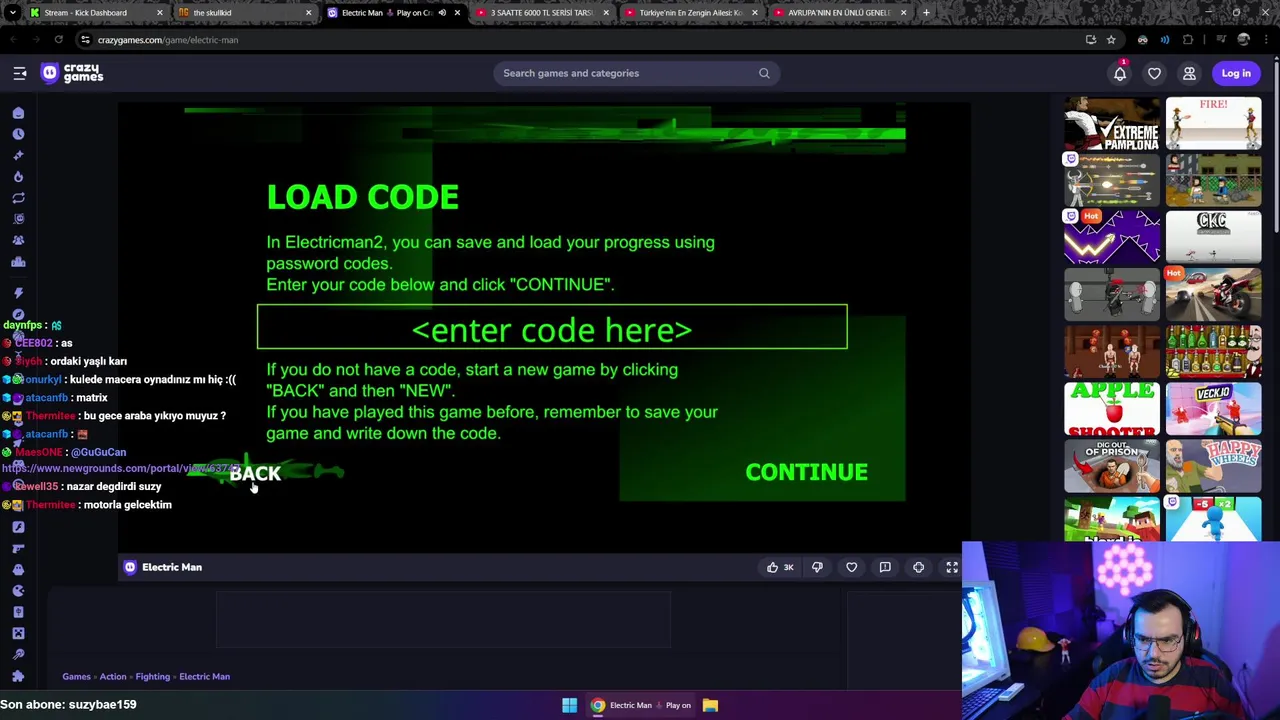Install app icon in address bar
Viewport: 1280px width, 720px height.
tap(1090, 40)
